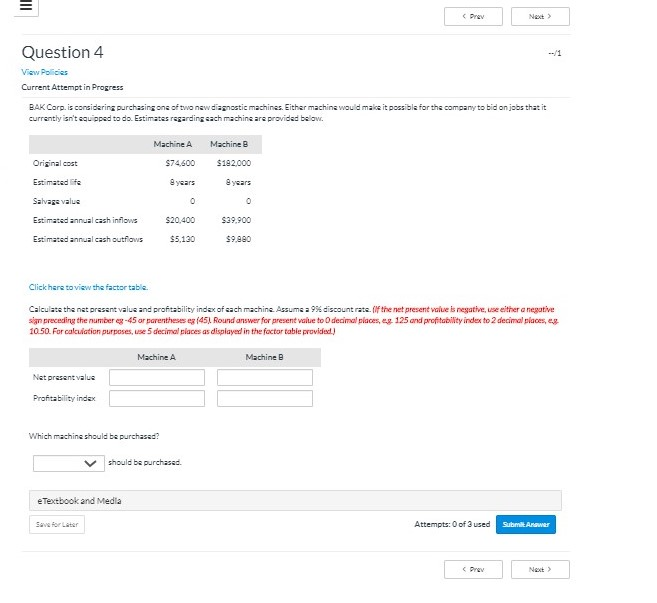Screen dimensions: 657x603
Task: Click the Profitability index row label
Action: point(64,398)
